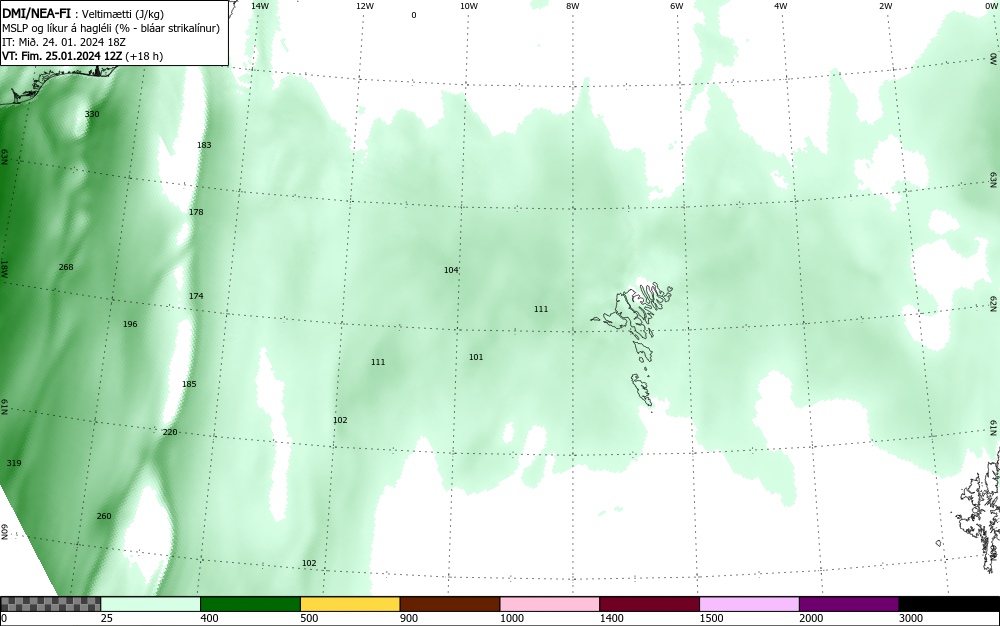The width and height of the screenshot is (1000, 626).
Task: Click the 319 value on the map
Action: pos(13,463)
